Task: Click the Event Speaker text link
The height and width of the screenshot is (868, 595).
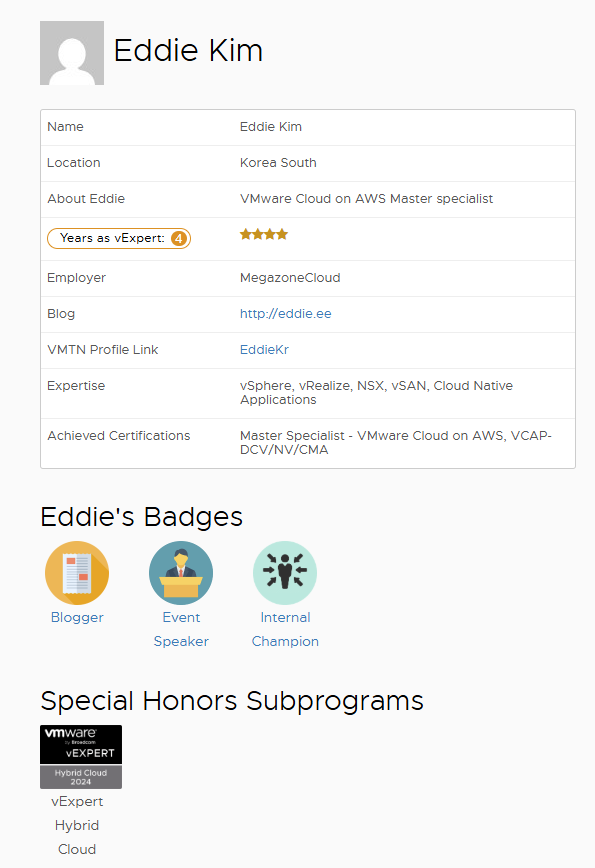Action: pos(181,629)
